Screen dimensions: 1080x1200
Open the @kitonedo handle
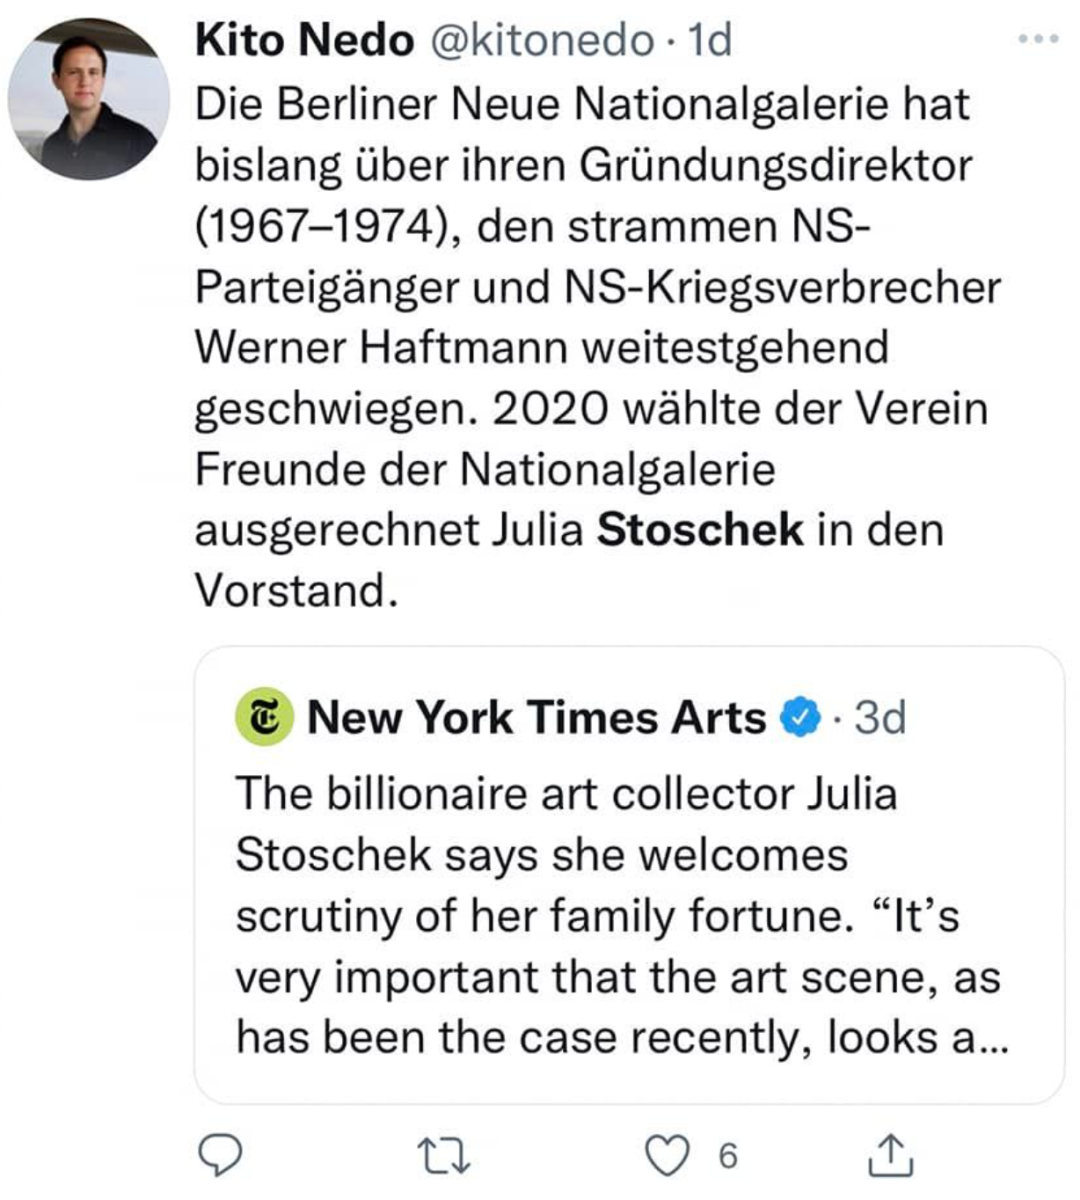point(541,40)
